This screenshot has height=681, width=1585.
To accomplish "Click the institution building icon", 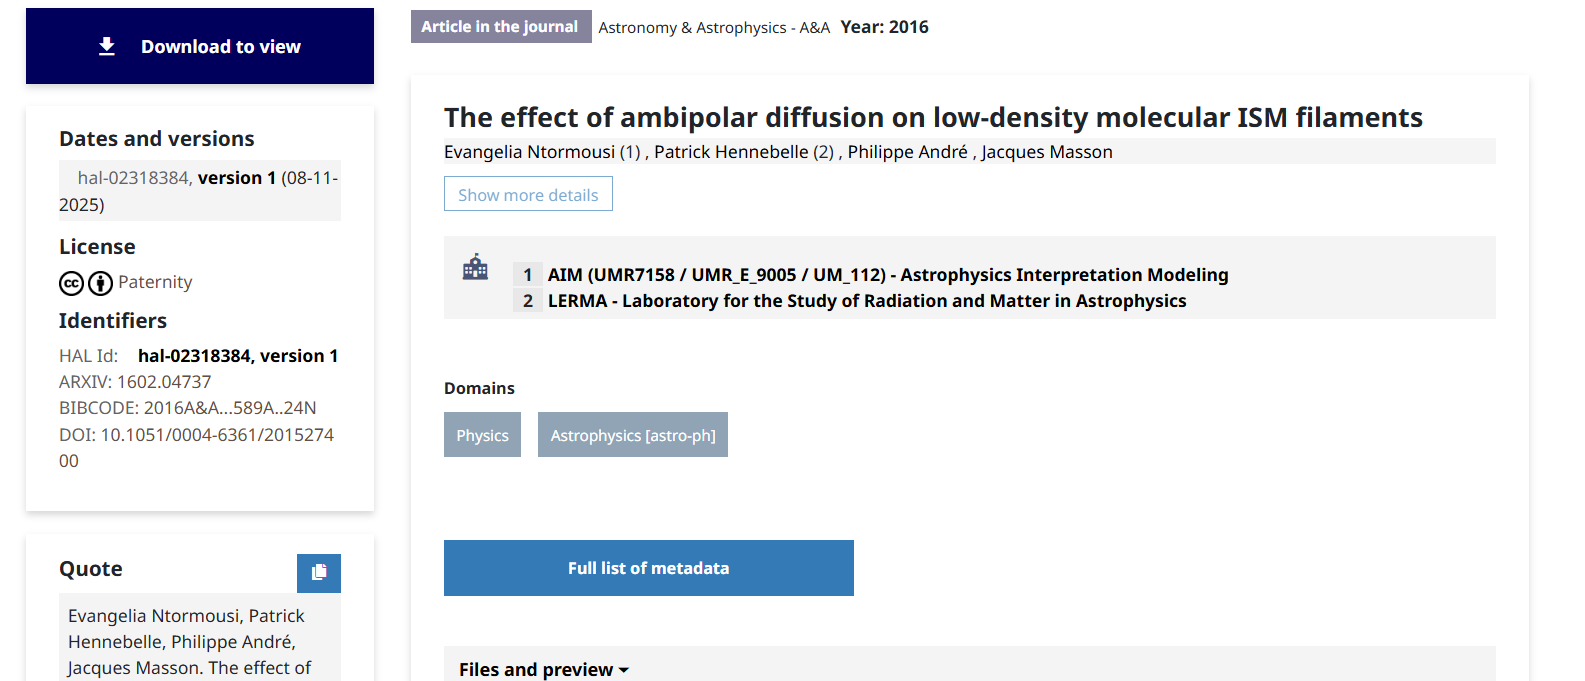I will pos(475,267).
